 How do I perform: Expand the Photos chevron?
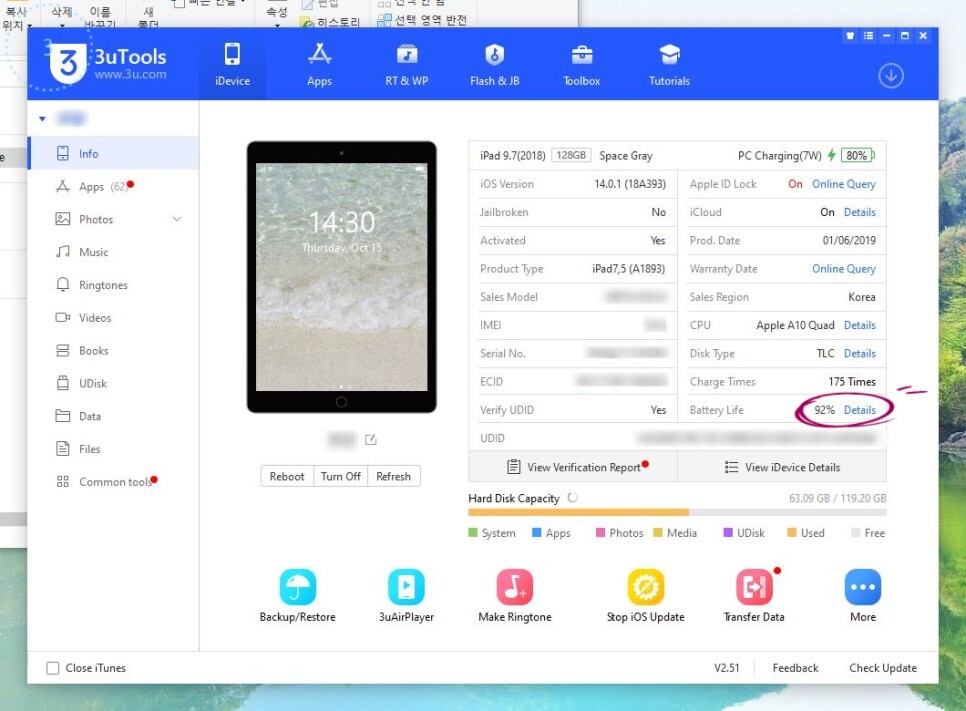[x=177, y=219]
